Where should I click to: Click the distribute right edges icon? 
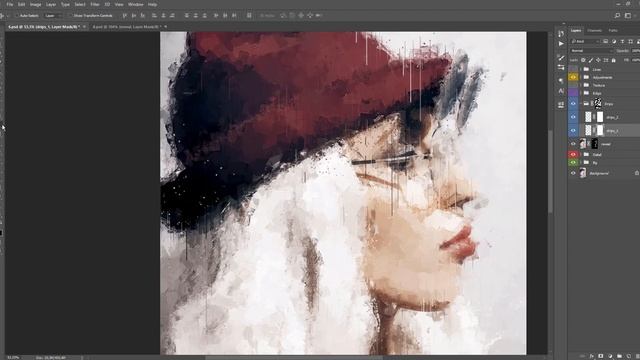tap(234, 16)
